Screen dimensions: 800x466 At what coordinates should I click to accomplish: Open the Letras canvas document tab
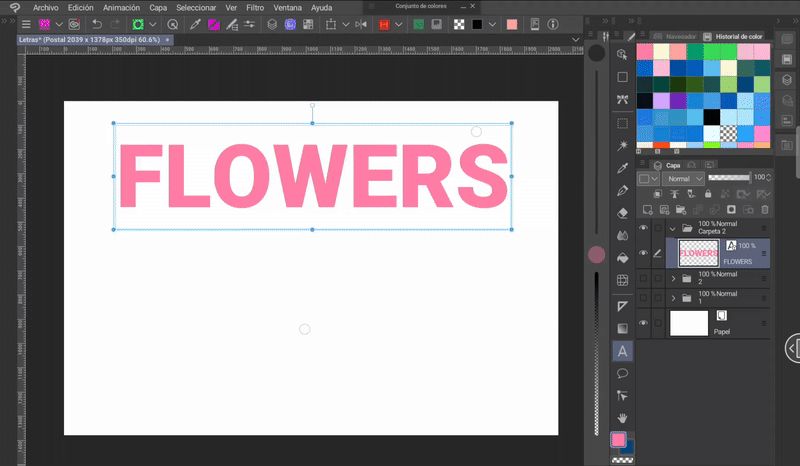coord(92,40)
